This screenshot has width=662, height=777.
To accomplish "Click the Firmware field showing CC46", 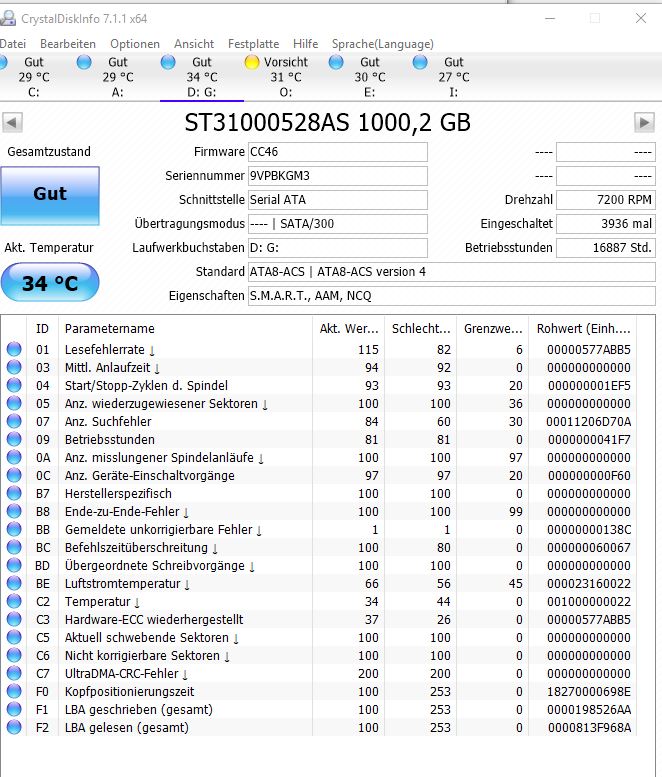I will coord(337,152).
